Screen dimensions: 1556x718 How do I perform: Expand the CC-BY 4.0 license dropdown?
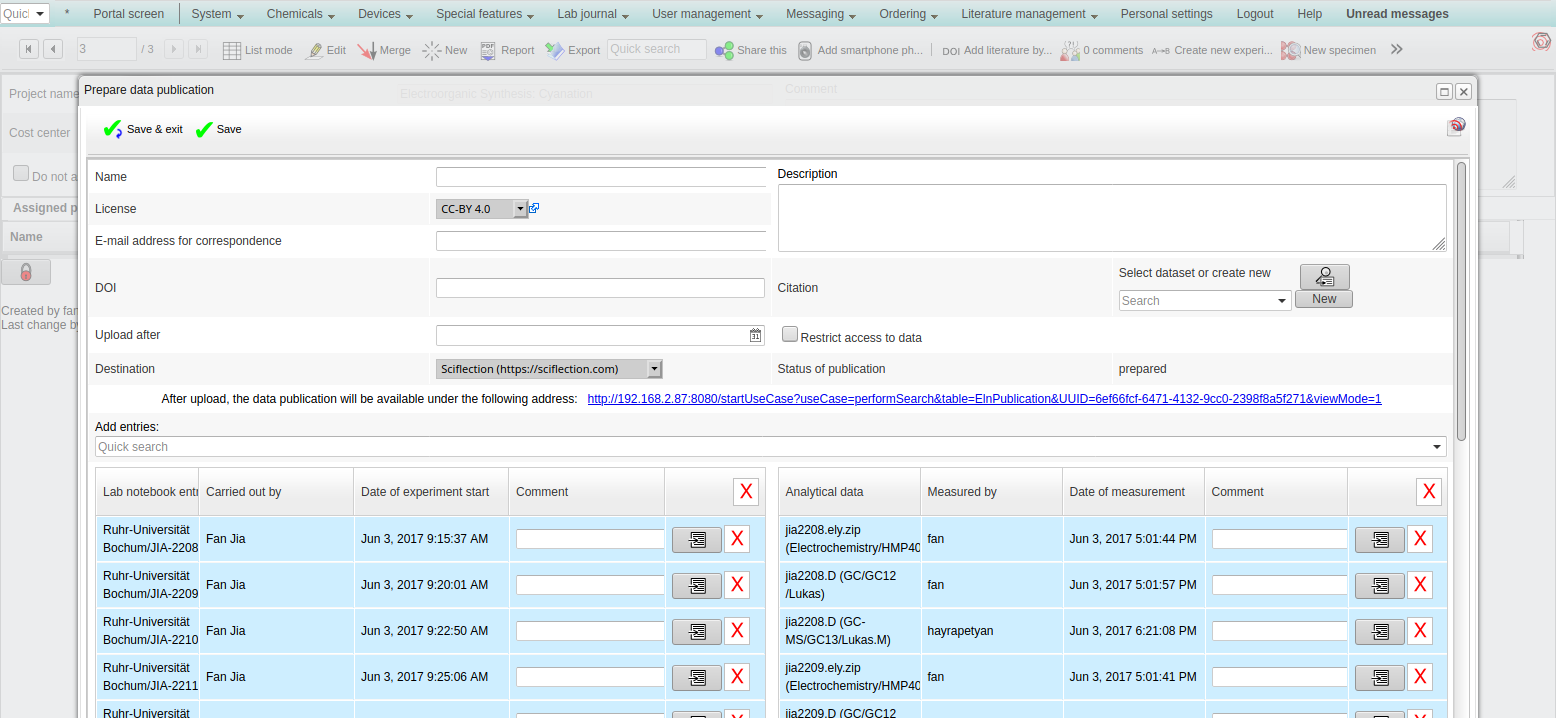[520, 209]
